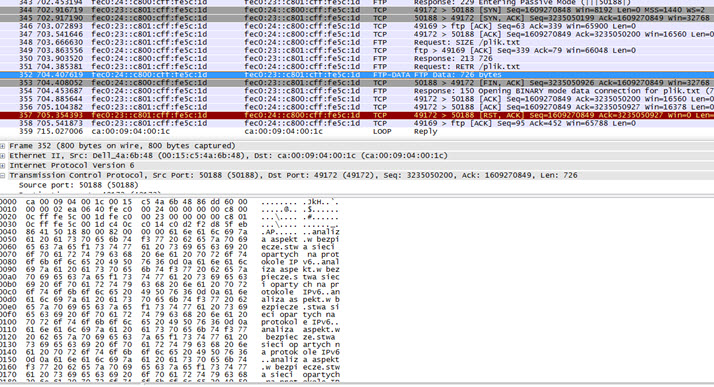Select packet 353 FIN, ACK row
The width and height of the screenshot is (714, 387).
(x=357, y=83)
